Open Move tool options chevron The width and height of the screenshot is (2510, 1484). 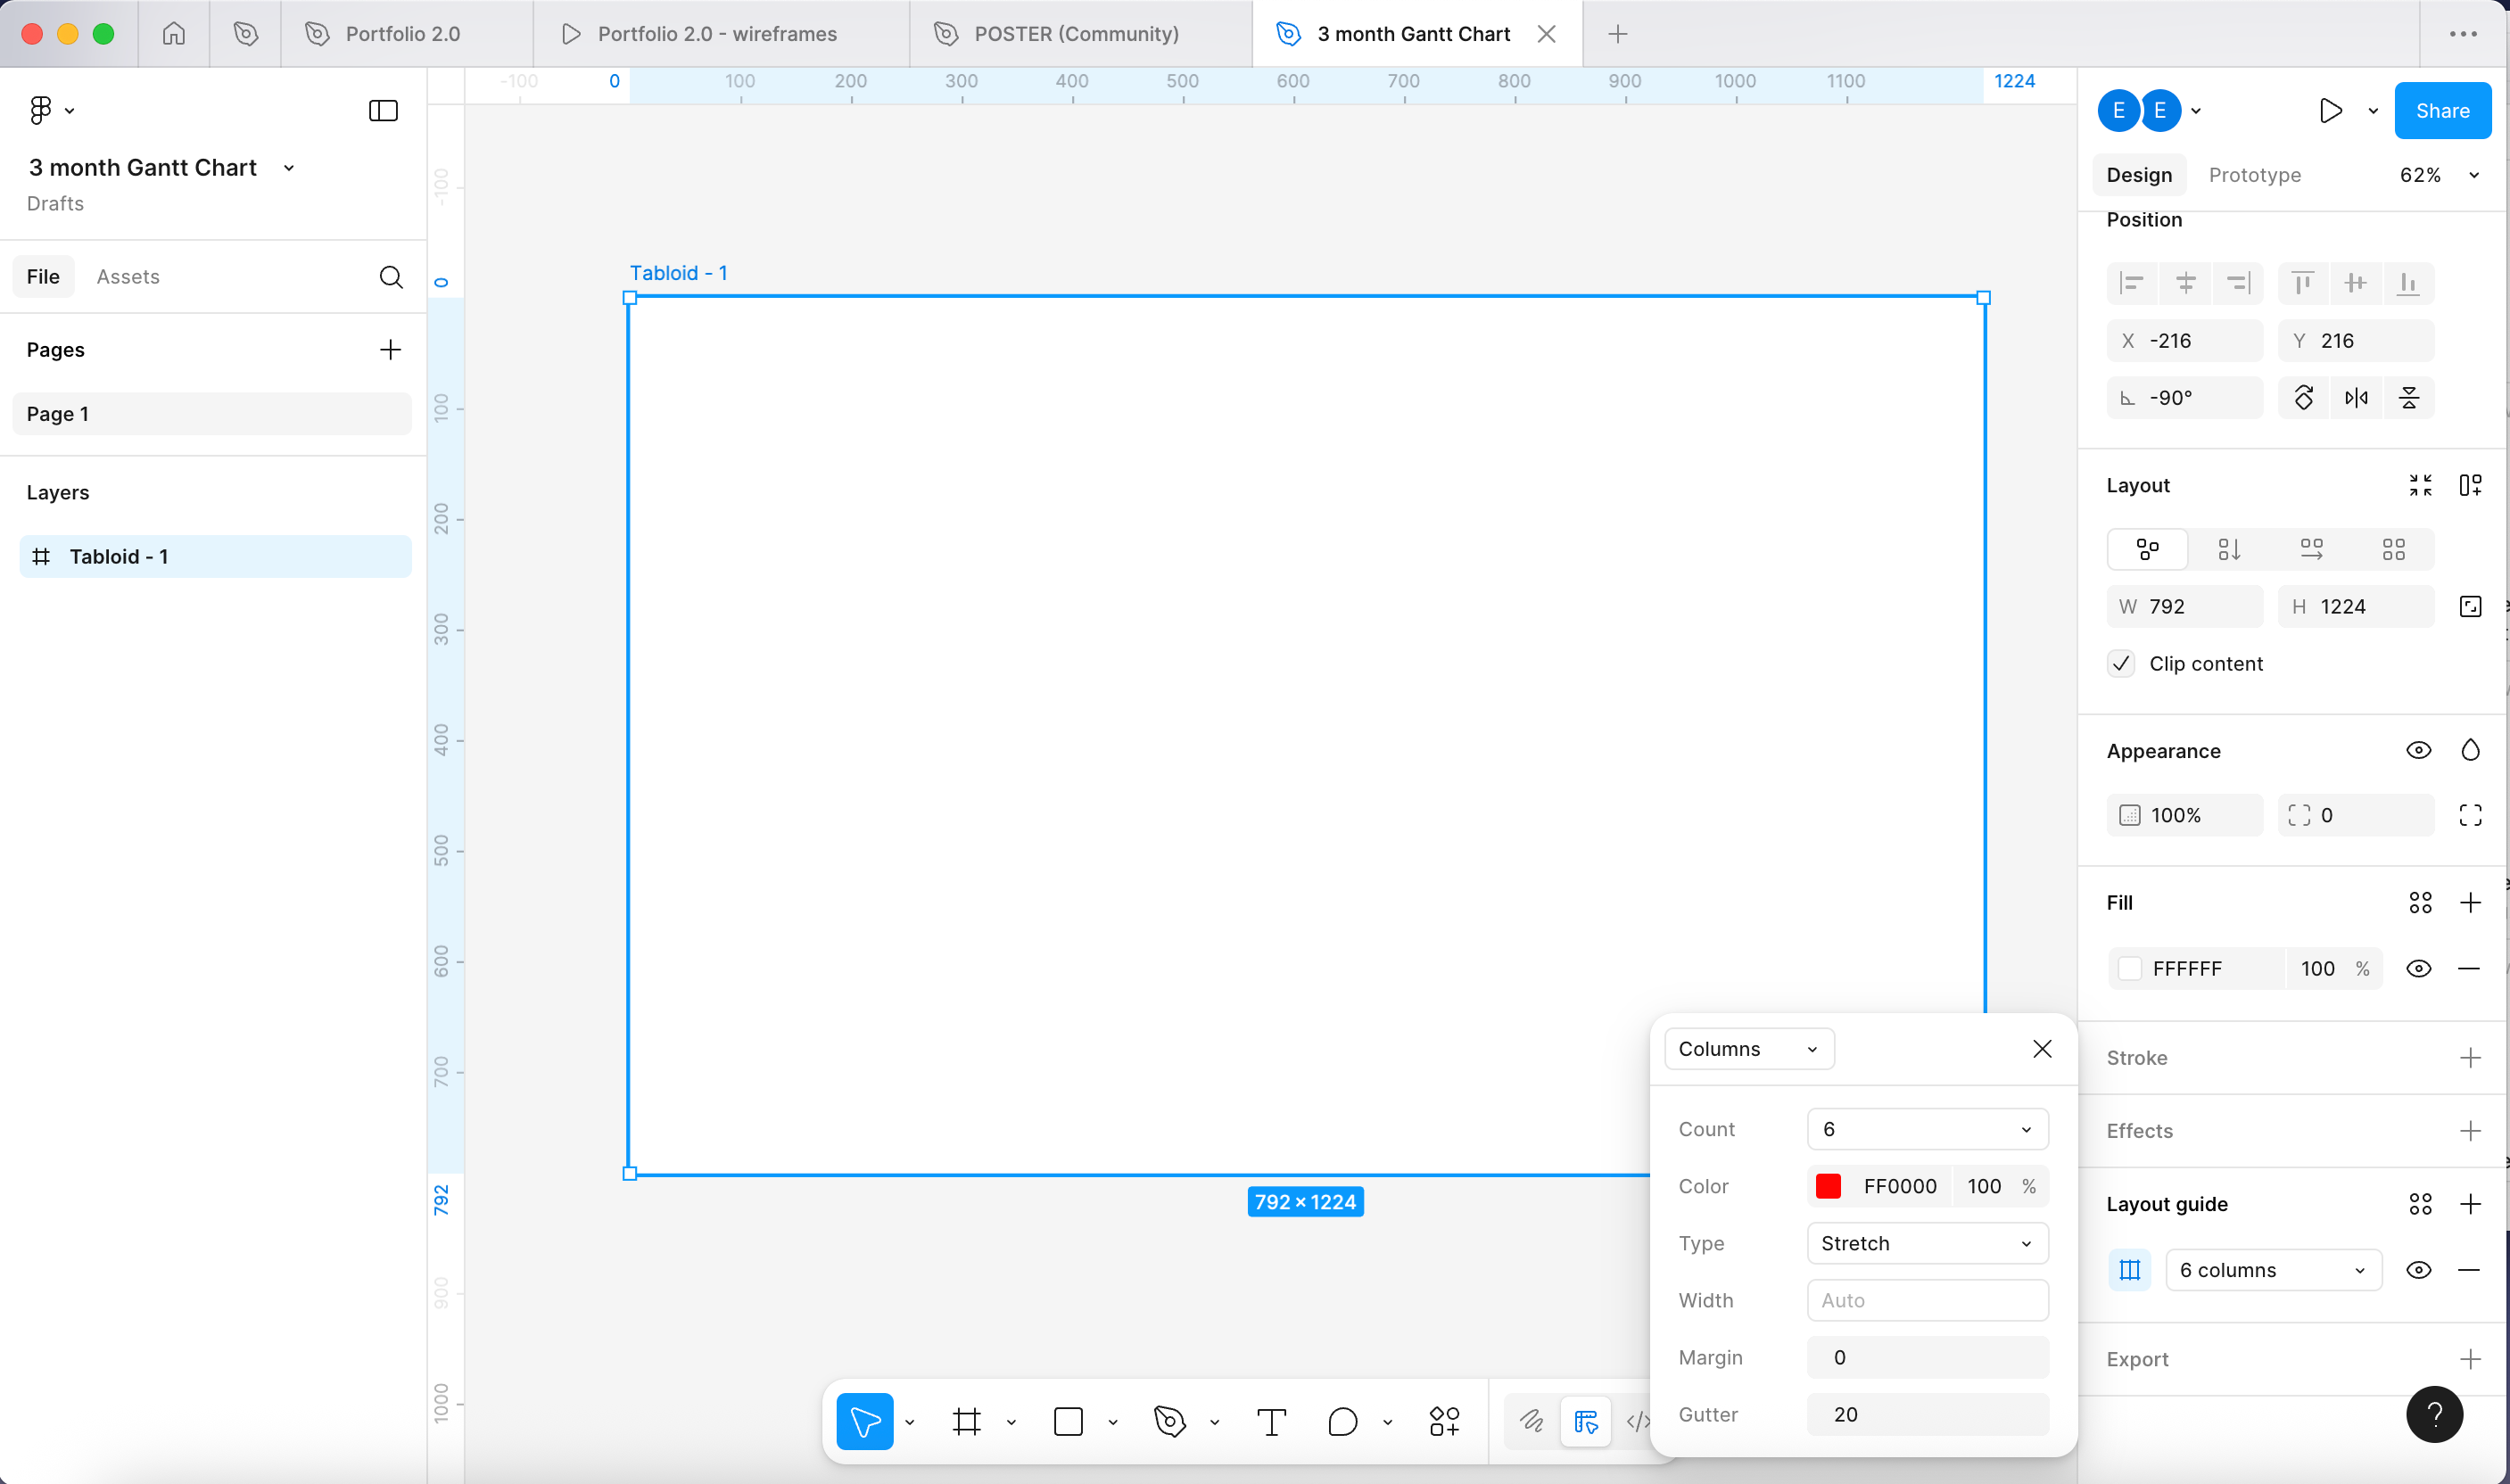(x=909, y=1422)
